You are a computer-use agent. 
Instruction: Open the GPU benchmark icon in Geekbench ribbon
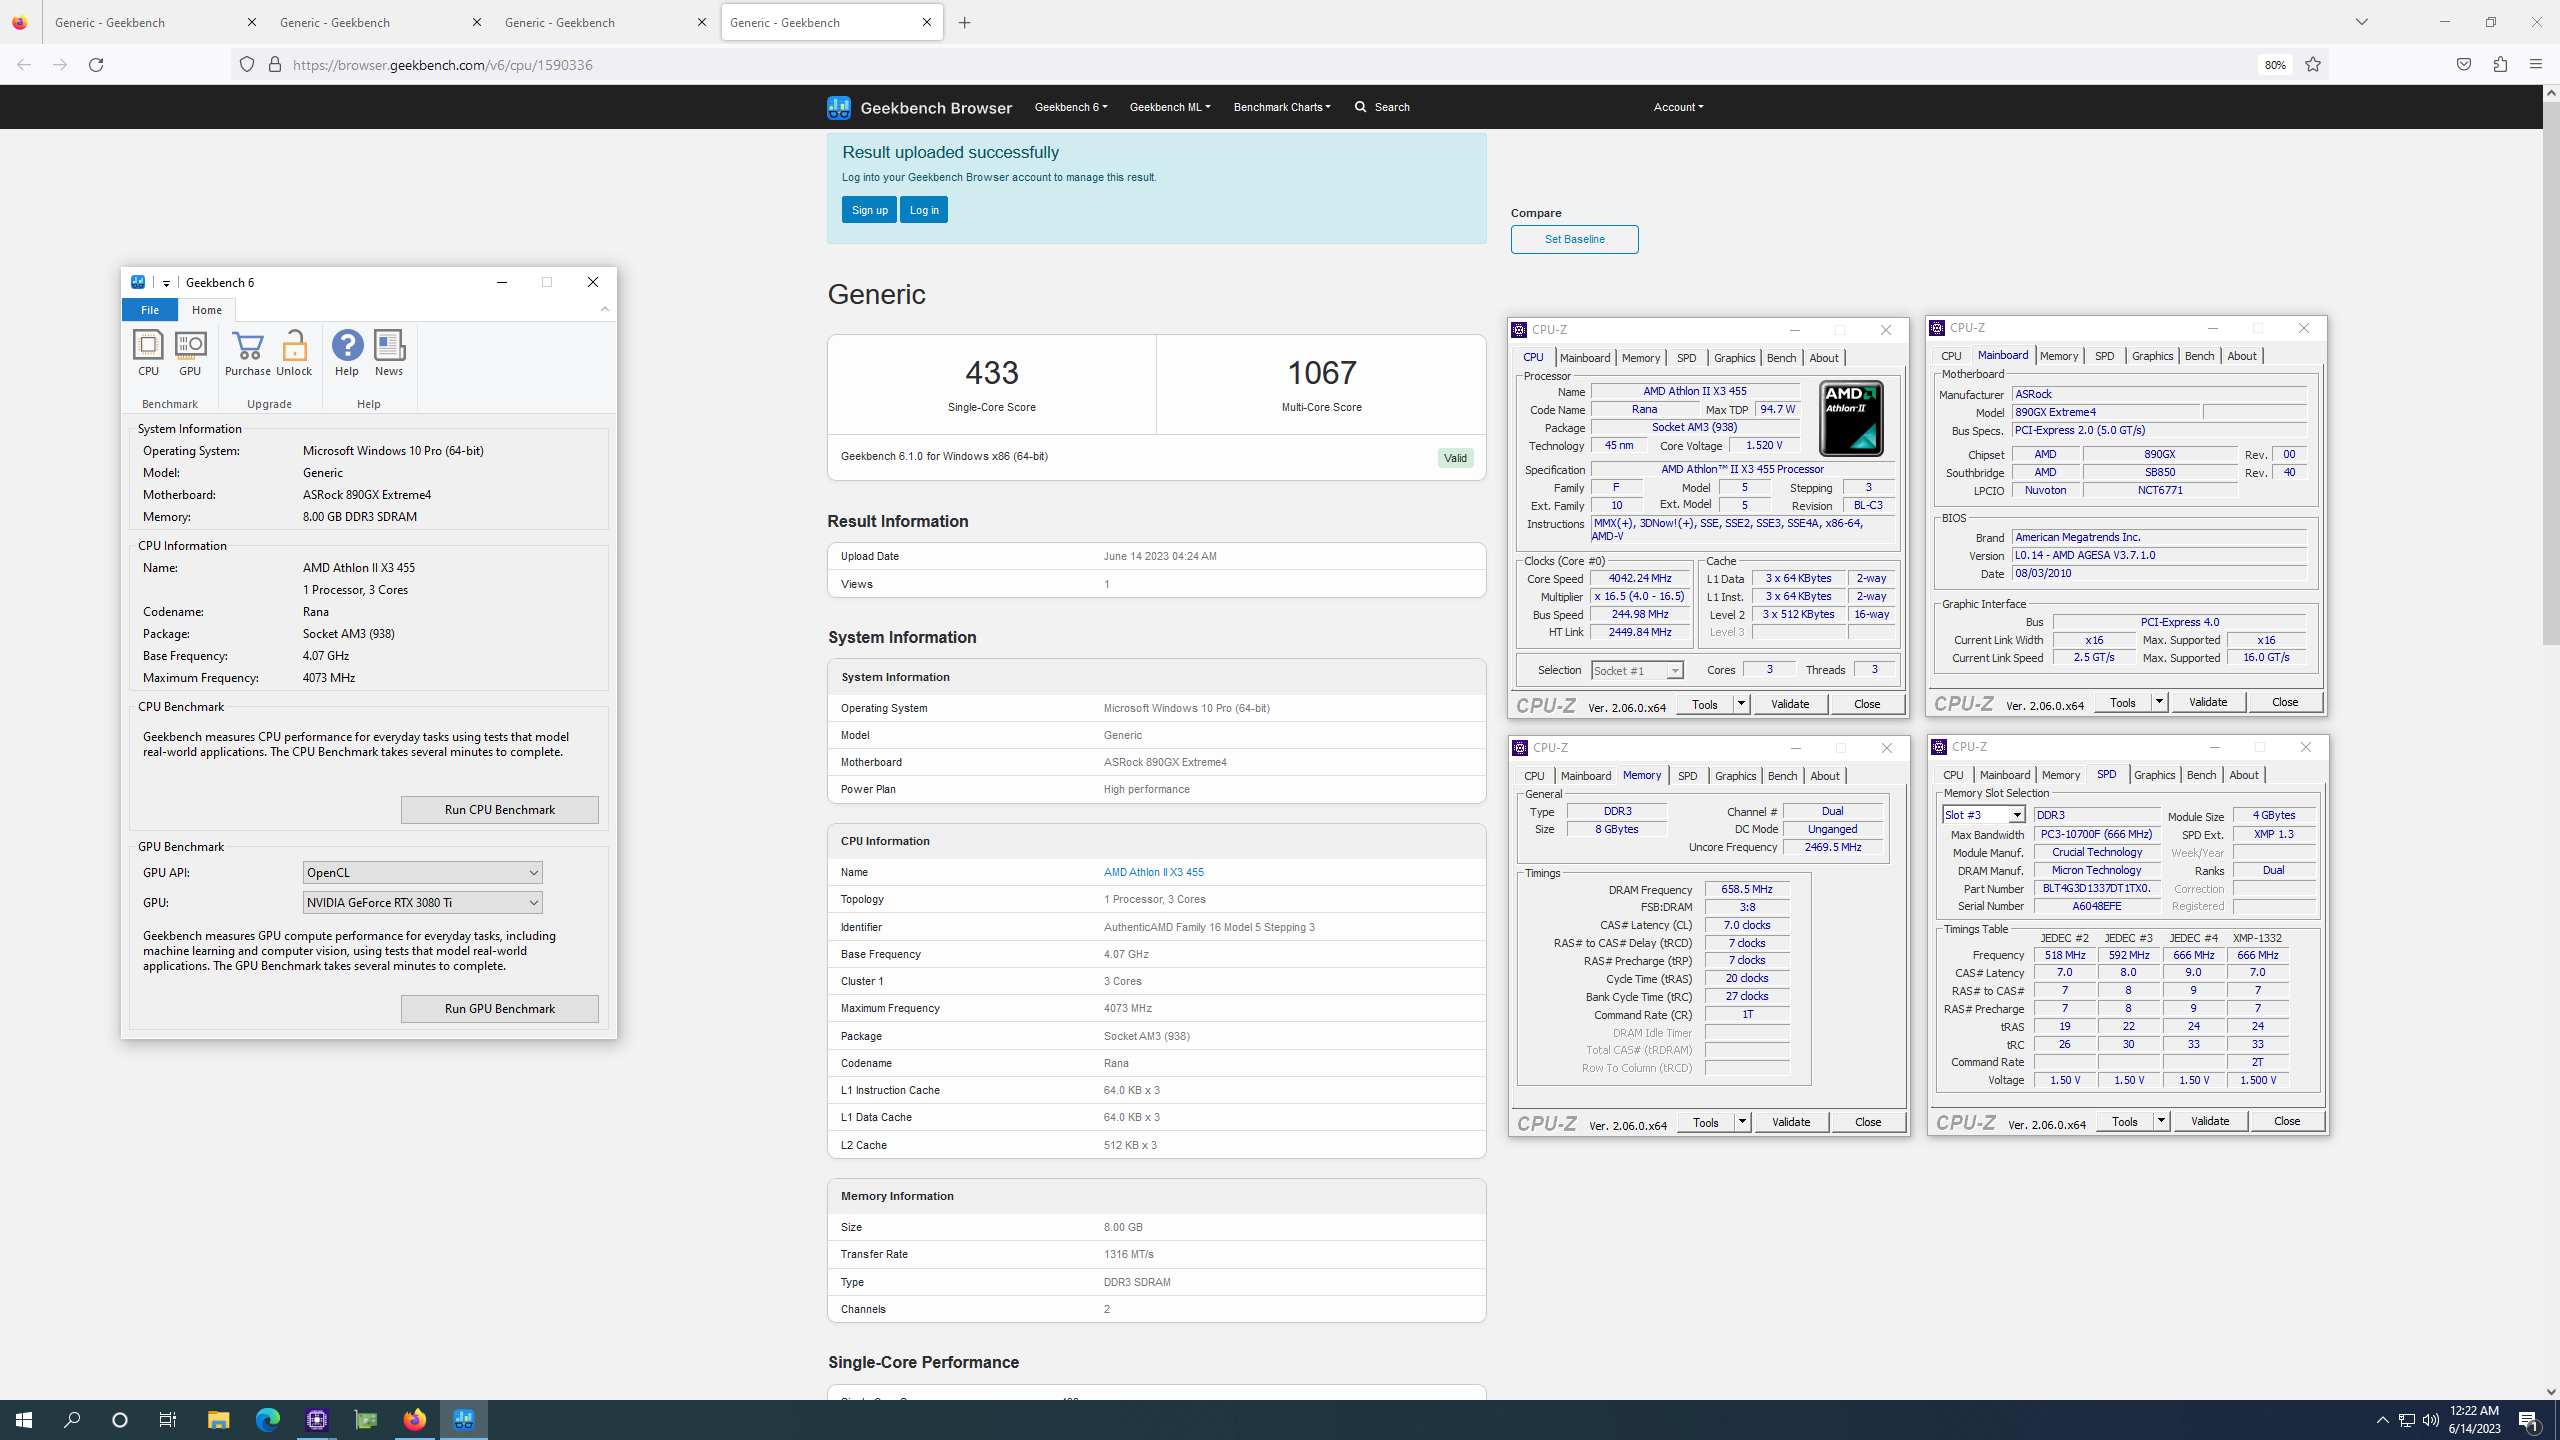[x=190, y=354]
